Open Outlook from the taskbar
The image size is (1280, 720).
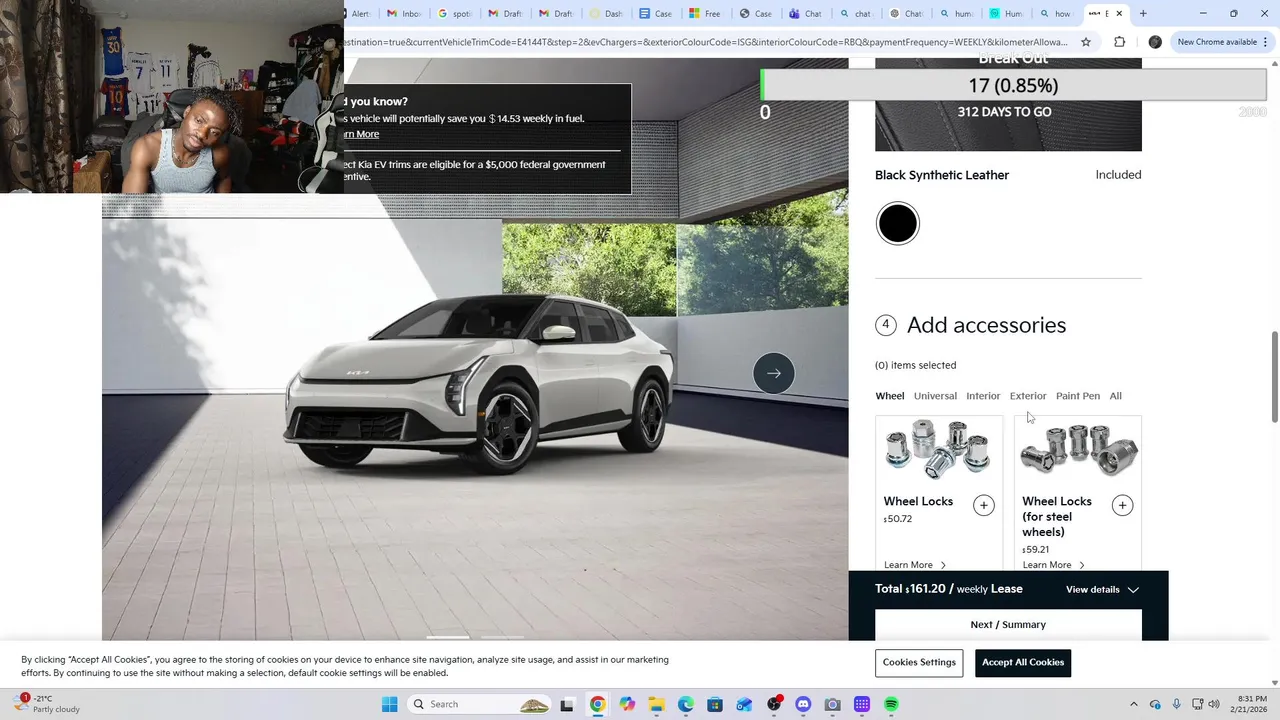click(x=744, y=704)
